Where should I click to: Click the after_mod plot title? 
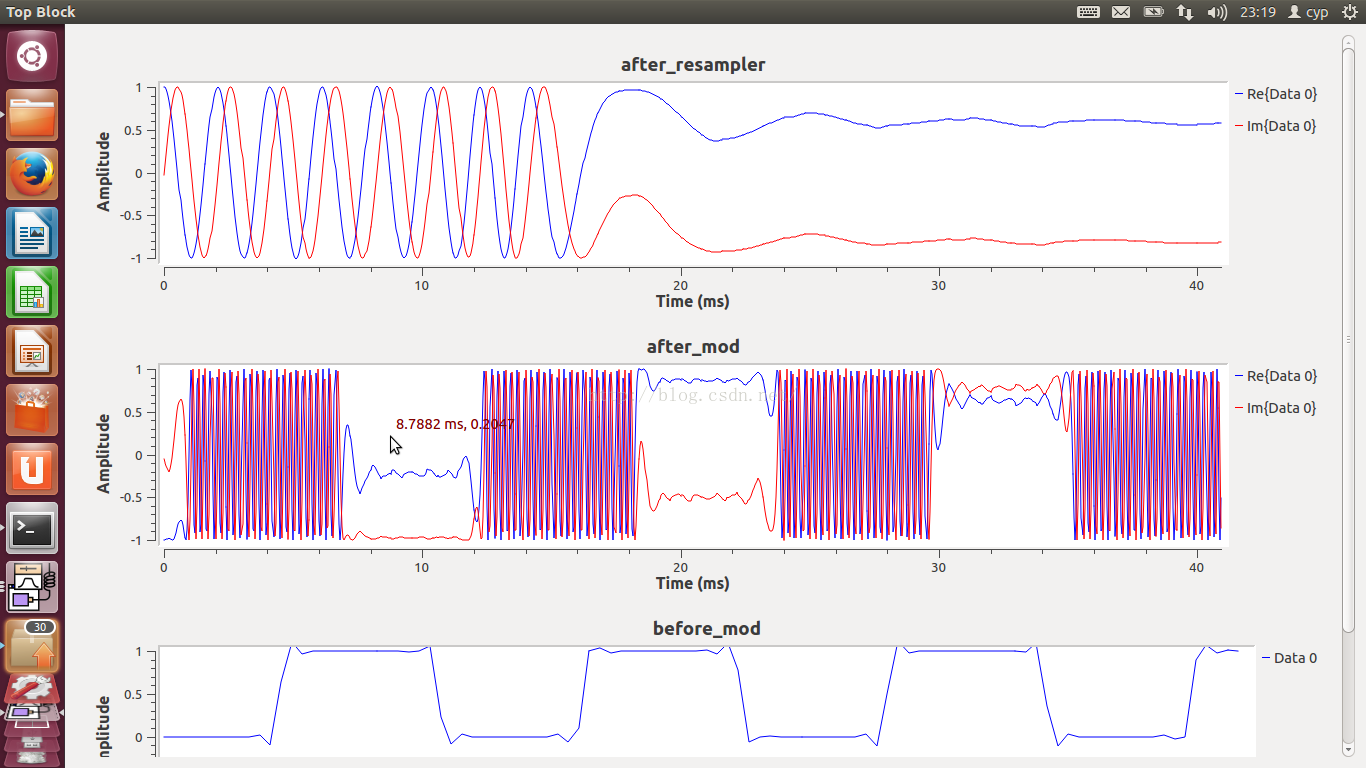click(x=693, y=347)
